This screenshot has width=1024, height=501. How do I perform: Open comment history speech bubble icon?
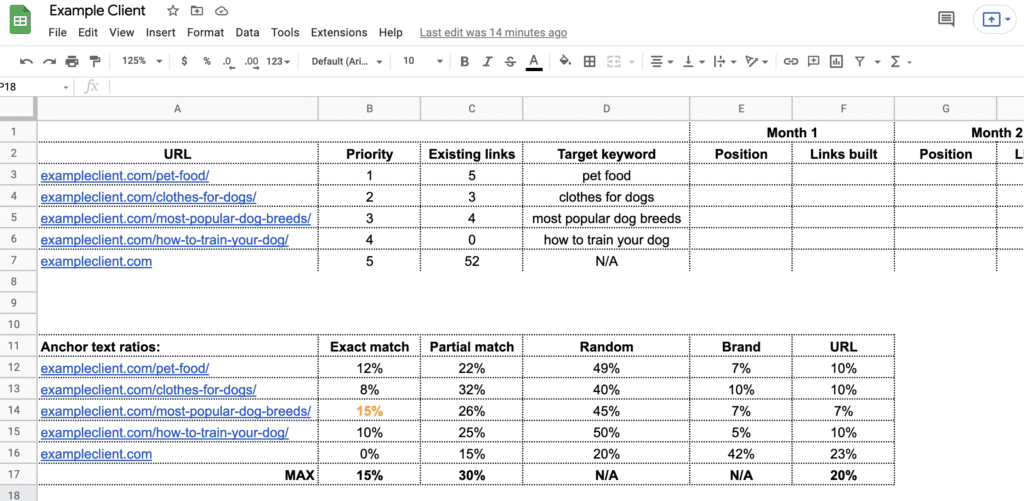click(x=946, y=19)
